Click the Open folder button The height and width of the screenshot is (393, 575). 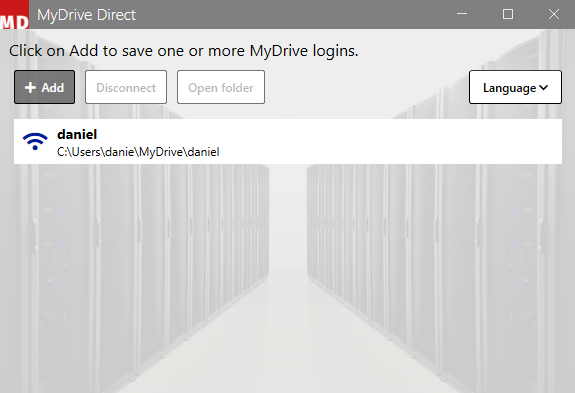coord(221,87)
